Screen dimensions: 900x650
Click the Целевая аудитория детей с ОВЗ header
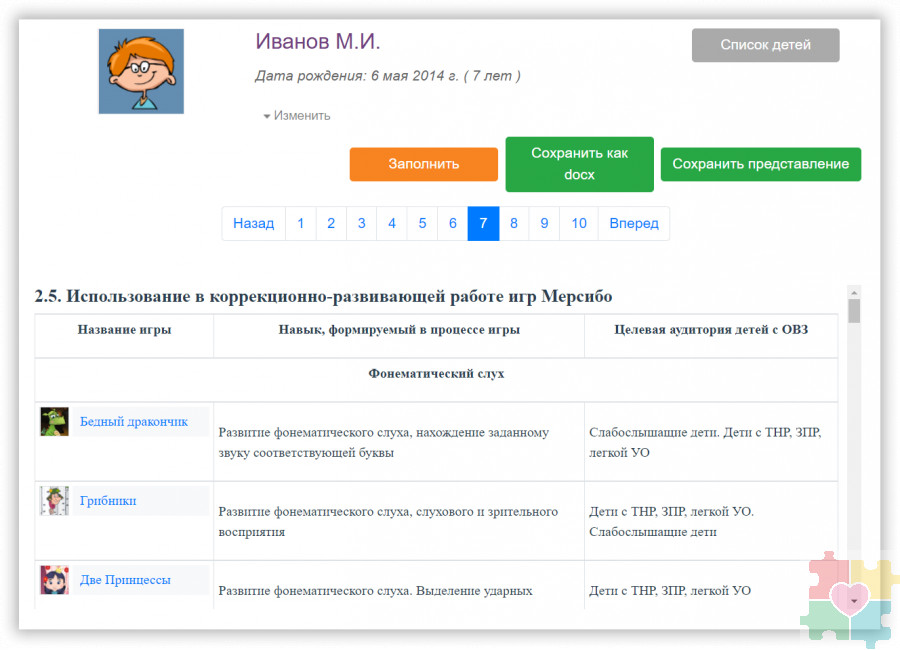click(x=711, y=330)
